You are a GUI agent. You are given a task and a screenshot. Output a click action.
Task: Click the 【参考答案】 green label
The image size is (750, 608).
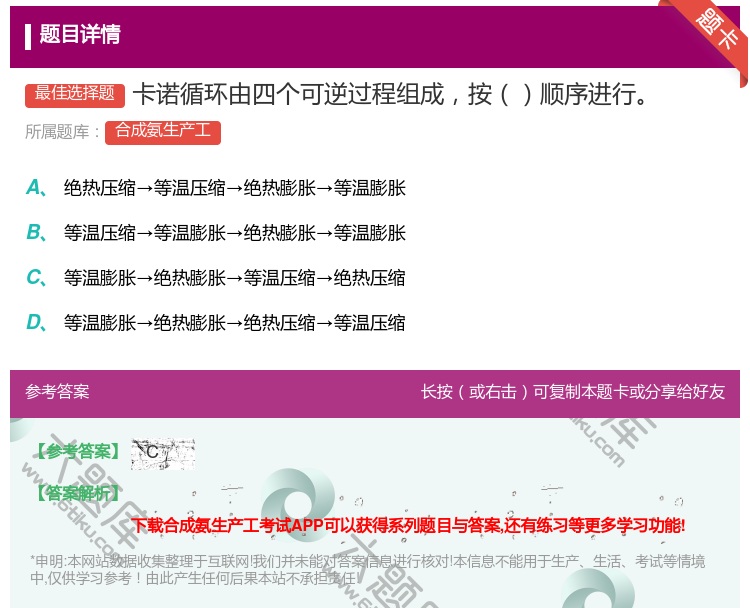(78, 451)
